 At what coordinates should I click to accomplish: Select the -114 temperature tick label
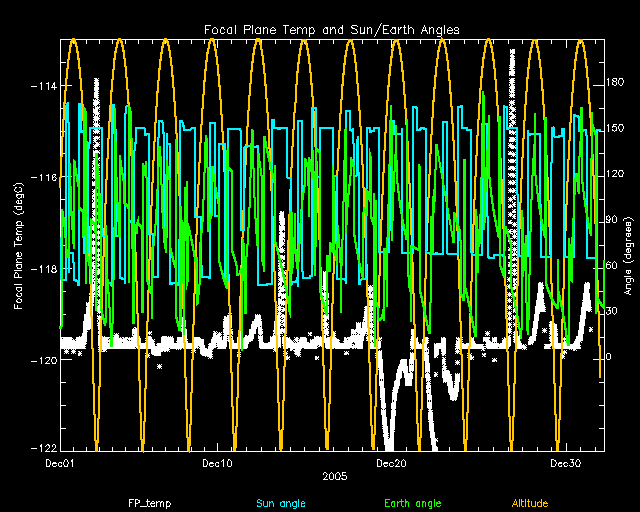click(42, 86)
